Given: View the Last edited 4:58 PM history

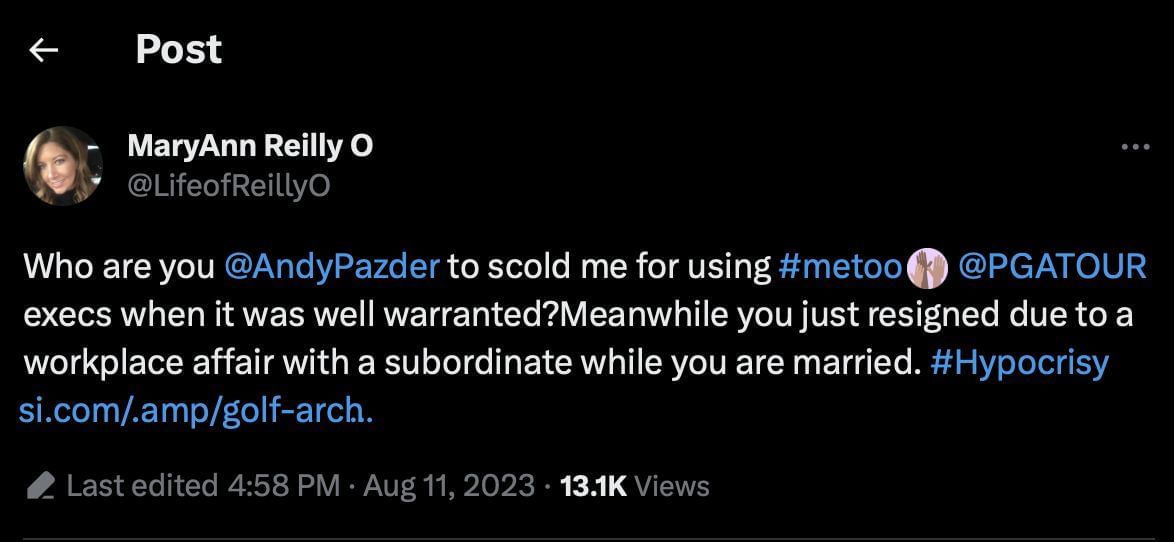Looking at the screenshot, I should [203, 487].
